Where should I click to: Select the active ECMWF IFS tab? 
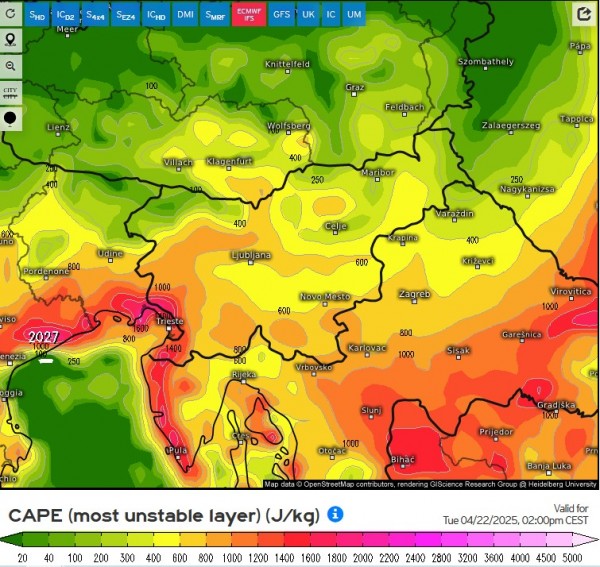pyautogui.click(x=249, y=15)
